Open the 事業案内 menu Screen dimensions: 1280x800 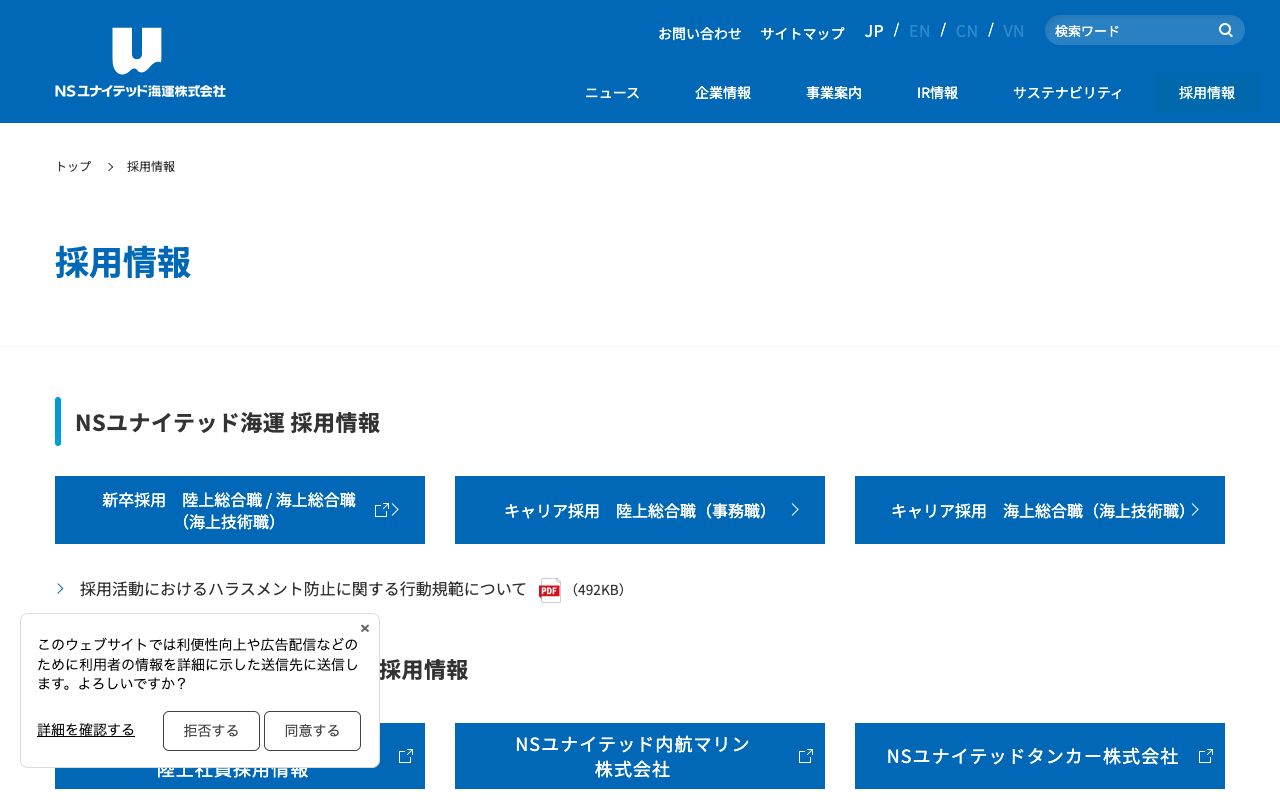[834, 93]
